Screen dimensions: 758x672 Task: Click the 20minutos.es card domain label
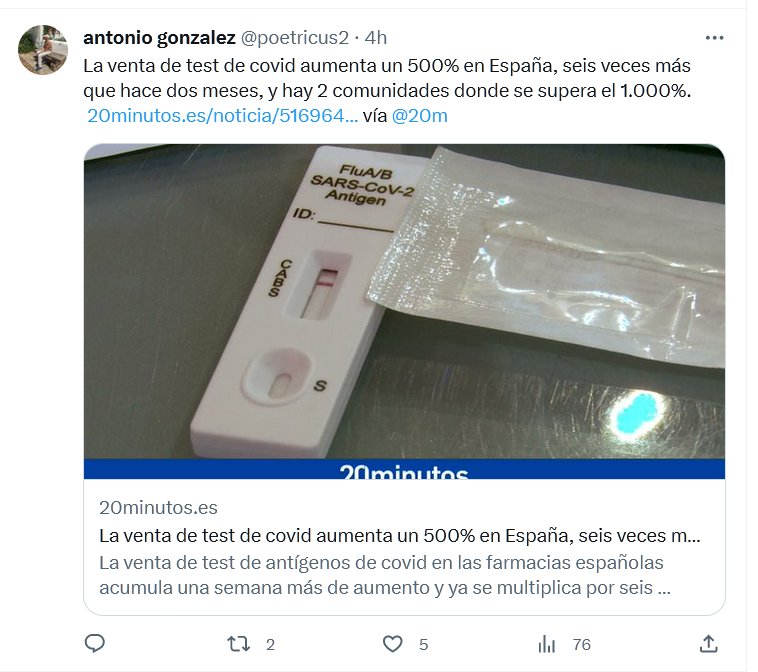tap(158, 508)
